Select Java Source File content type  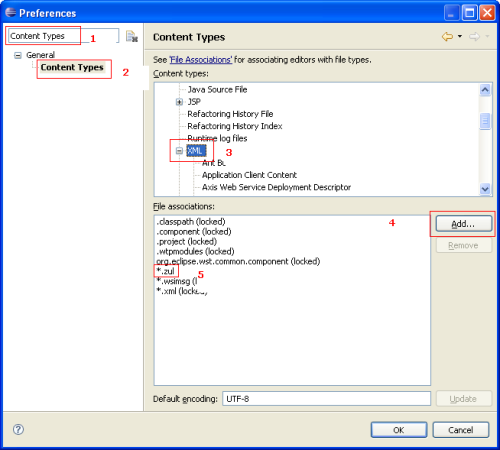coord(217,90)
